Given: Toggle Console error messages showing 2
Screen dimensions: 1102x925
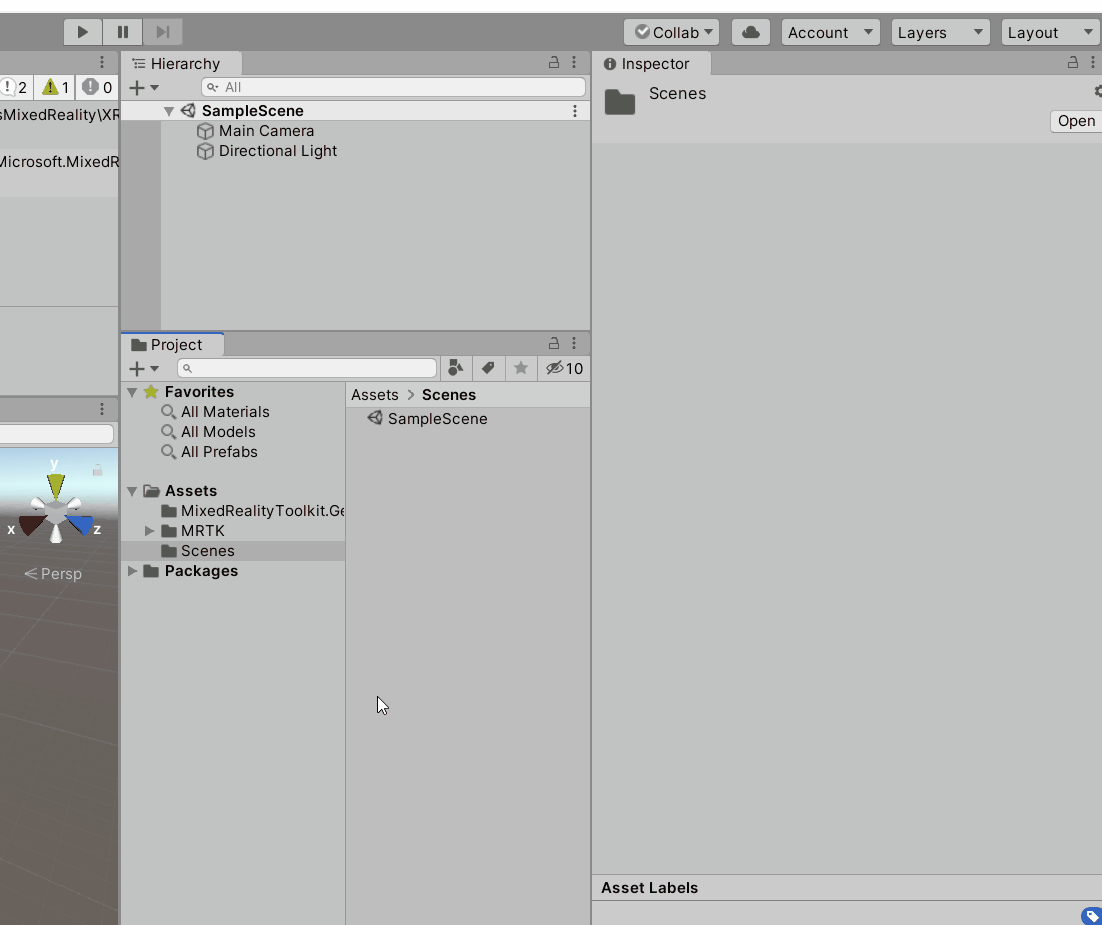Looking at the screenshot, I should [14, 87].
